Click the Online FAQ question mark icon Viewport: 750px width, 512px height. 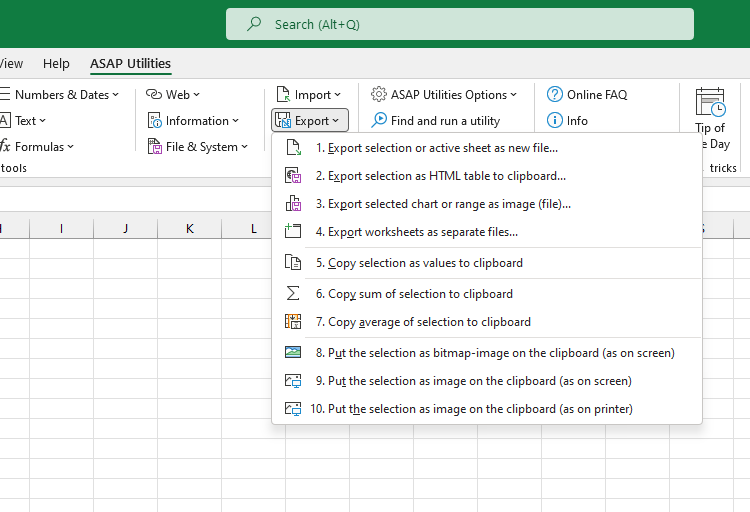pyautogui.click(x=554, y=94)
